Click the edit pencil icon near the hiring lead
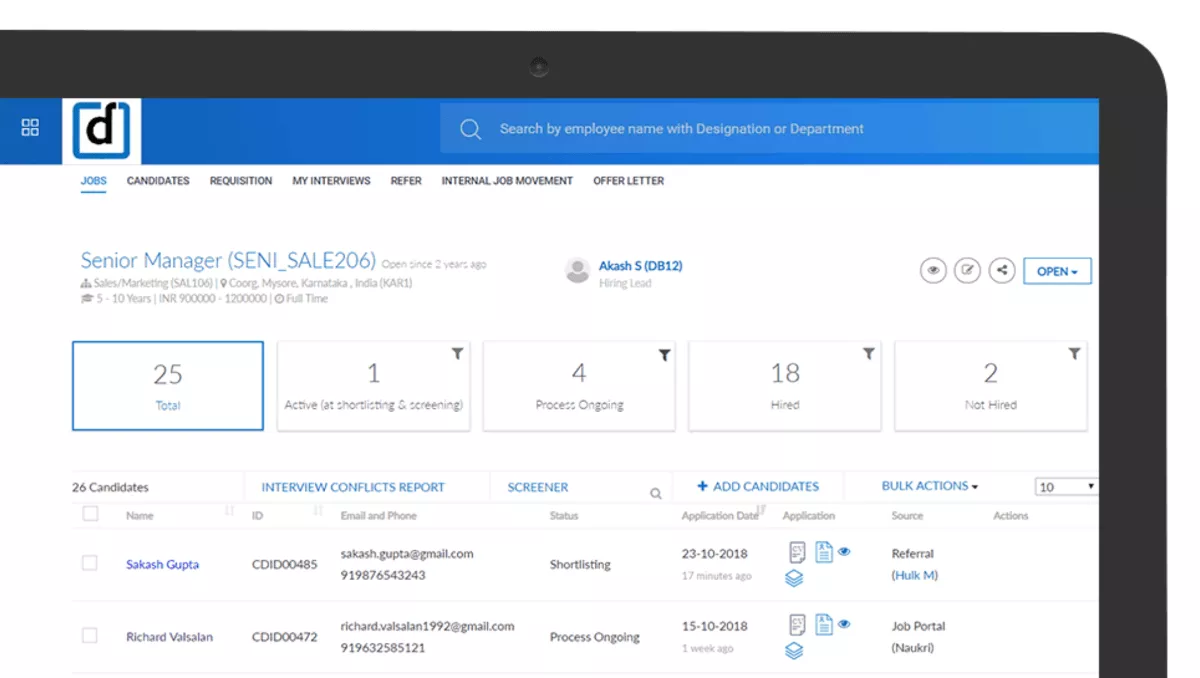The width and height of the screenshot is (1200, 678). (x=967, y=270)
